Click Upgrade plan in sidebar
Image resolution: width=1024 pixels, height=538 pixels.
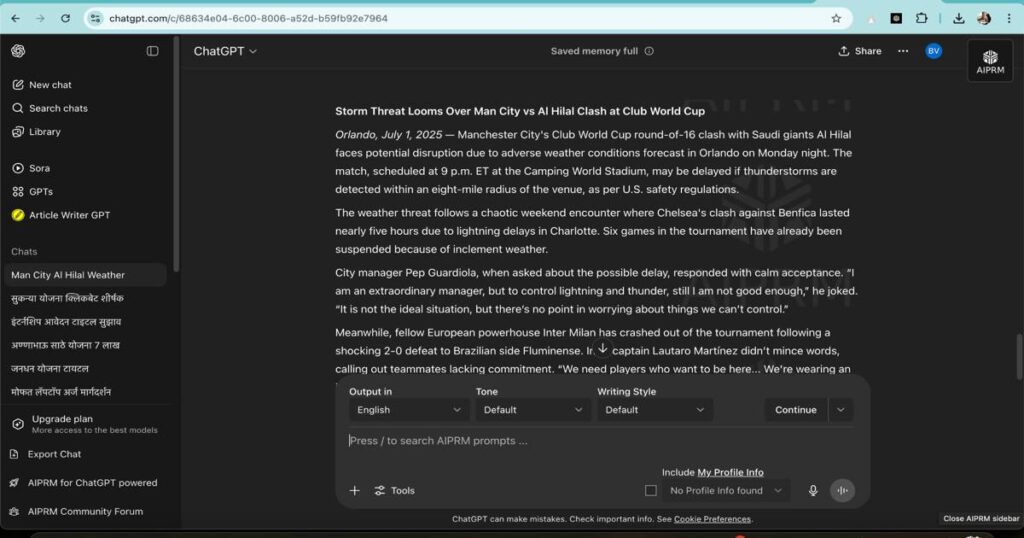pyautogui.click(x=85, y=424)
